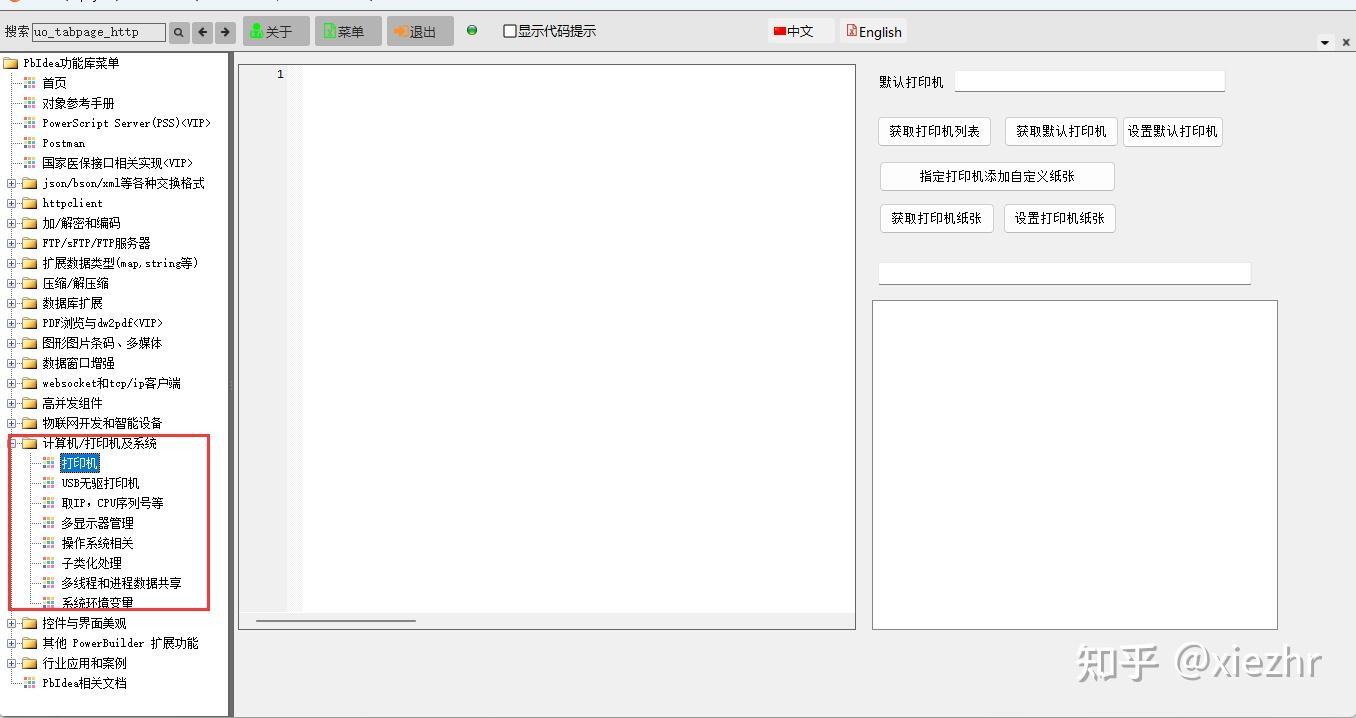Select 计算机/打印机及系统 folder label
1356x718 pixels.
(99, 443)
